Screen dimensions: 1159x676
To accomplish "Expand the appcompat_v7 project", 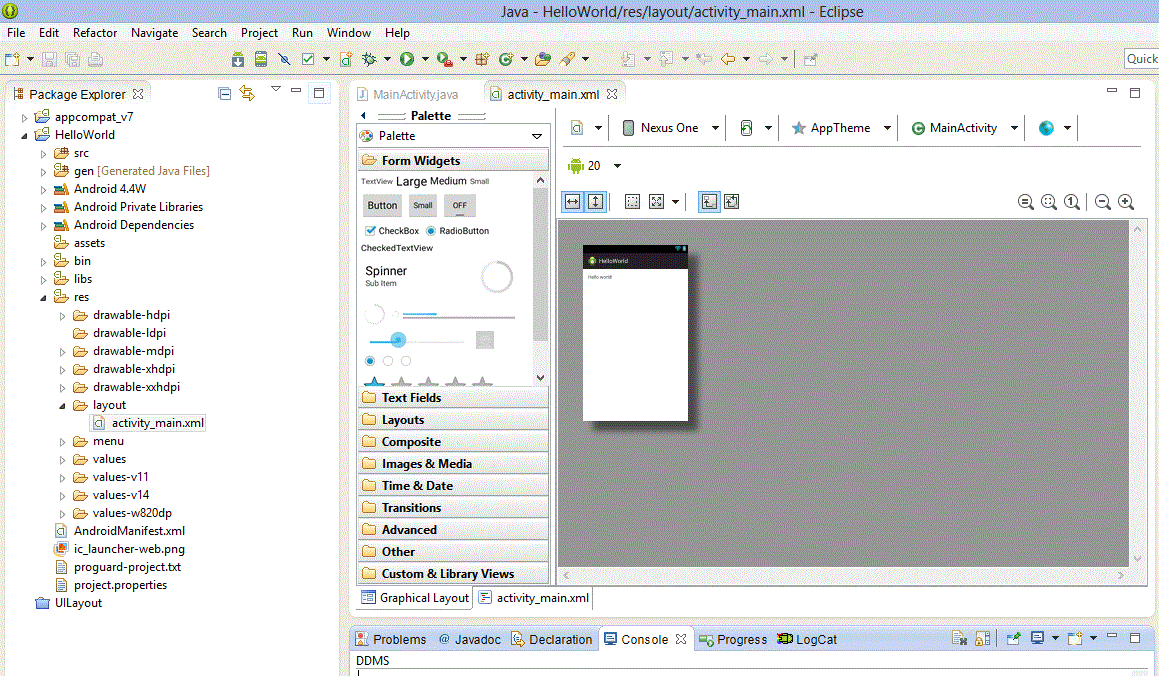I will pyautogui.click(x=24, y=117).
